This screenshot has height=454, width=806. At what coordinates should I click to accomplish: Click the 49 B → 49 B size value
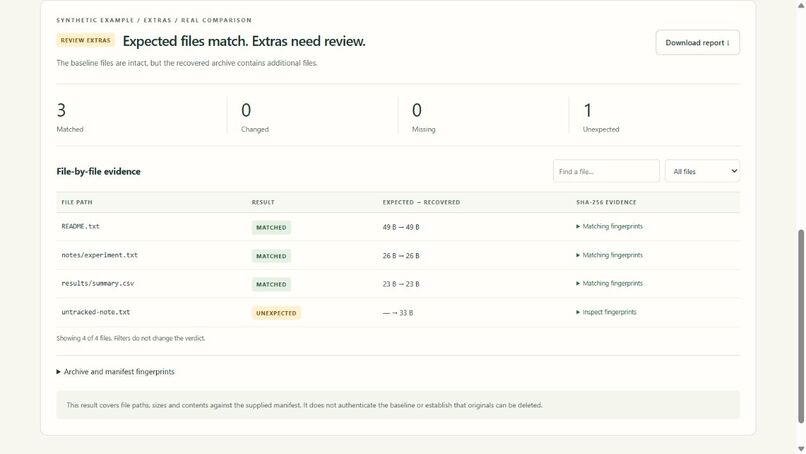(401, 227)
